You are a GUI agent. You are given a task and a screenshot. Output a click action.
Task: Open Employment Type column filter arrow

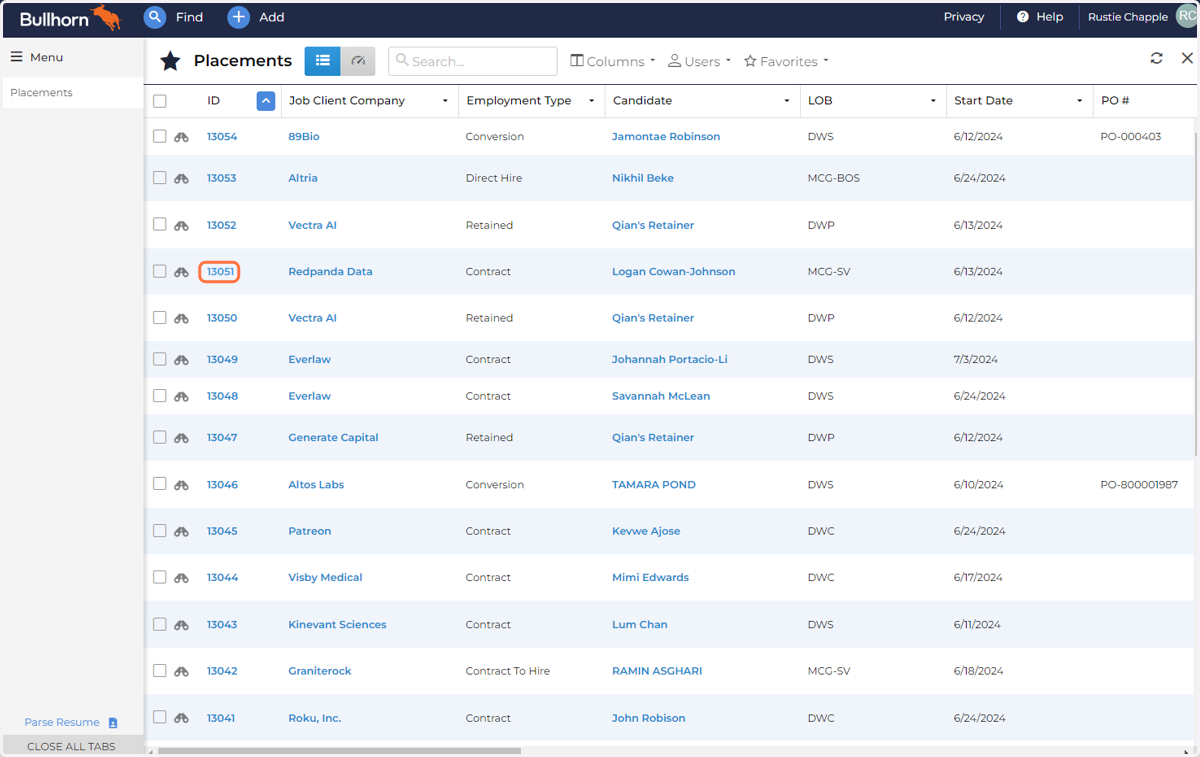click(591, 101)
